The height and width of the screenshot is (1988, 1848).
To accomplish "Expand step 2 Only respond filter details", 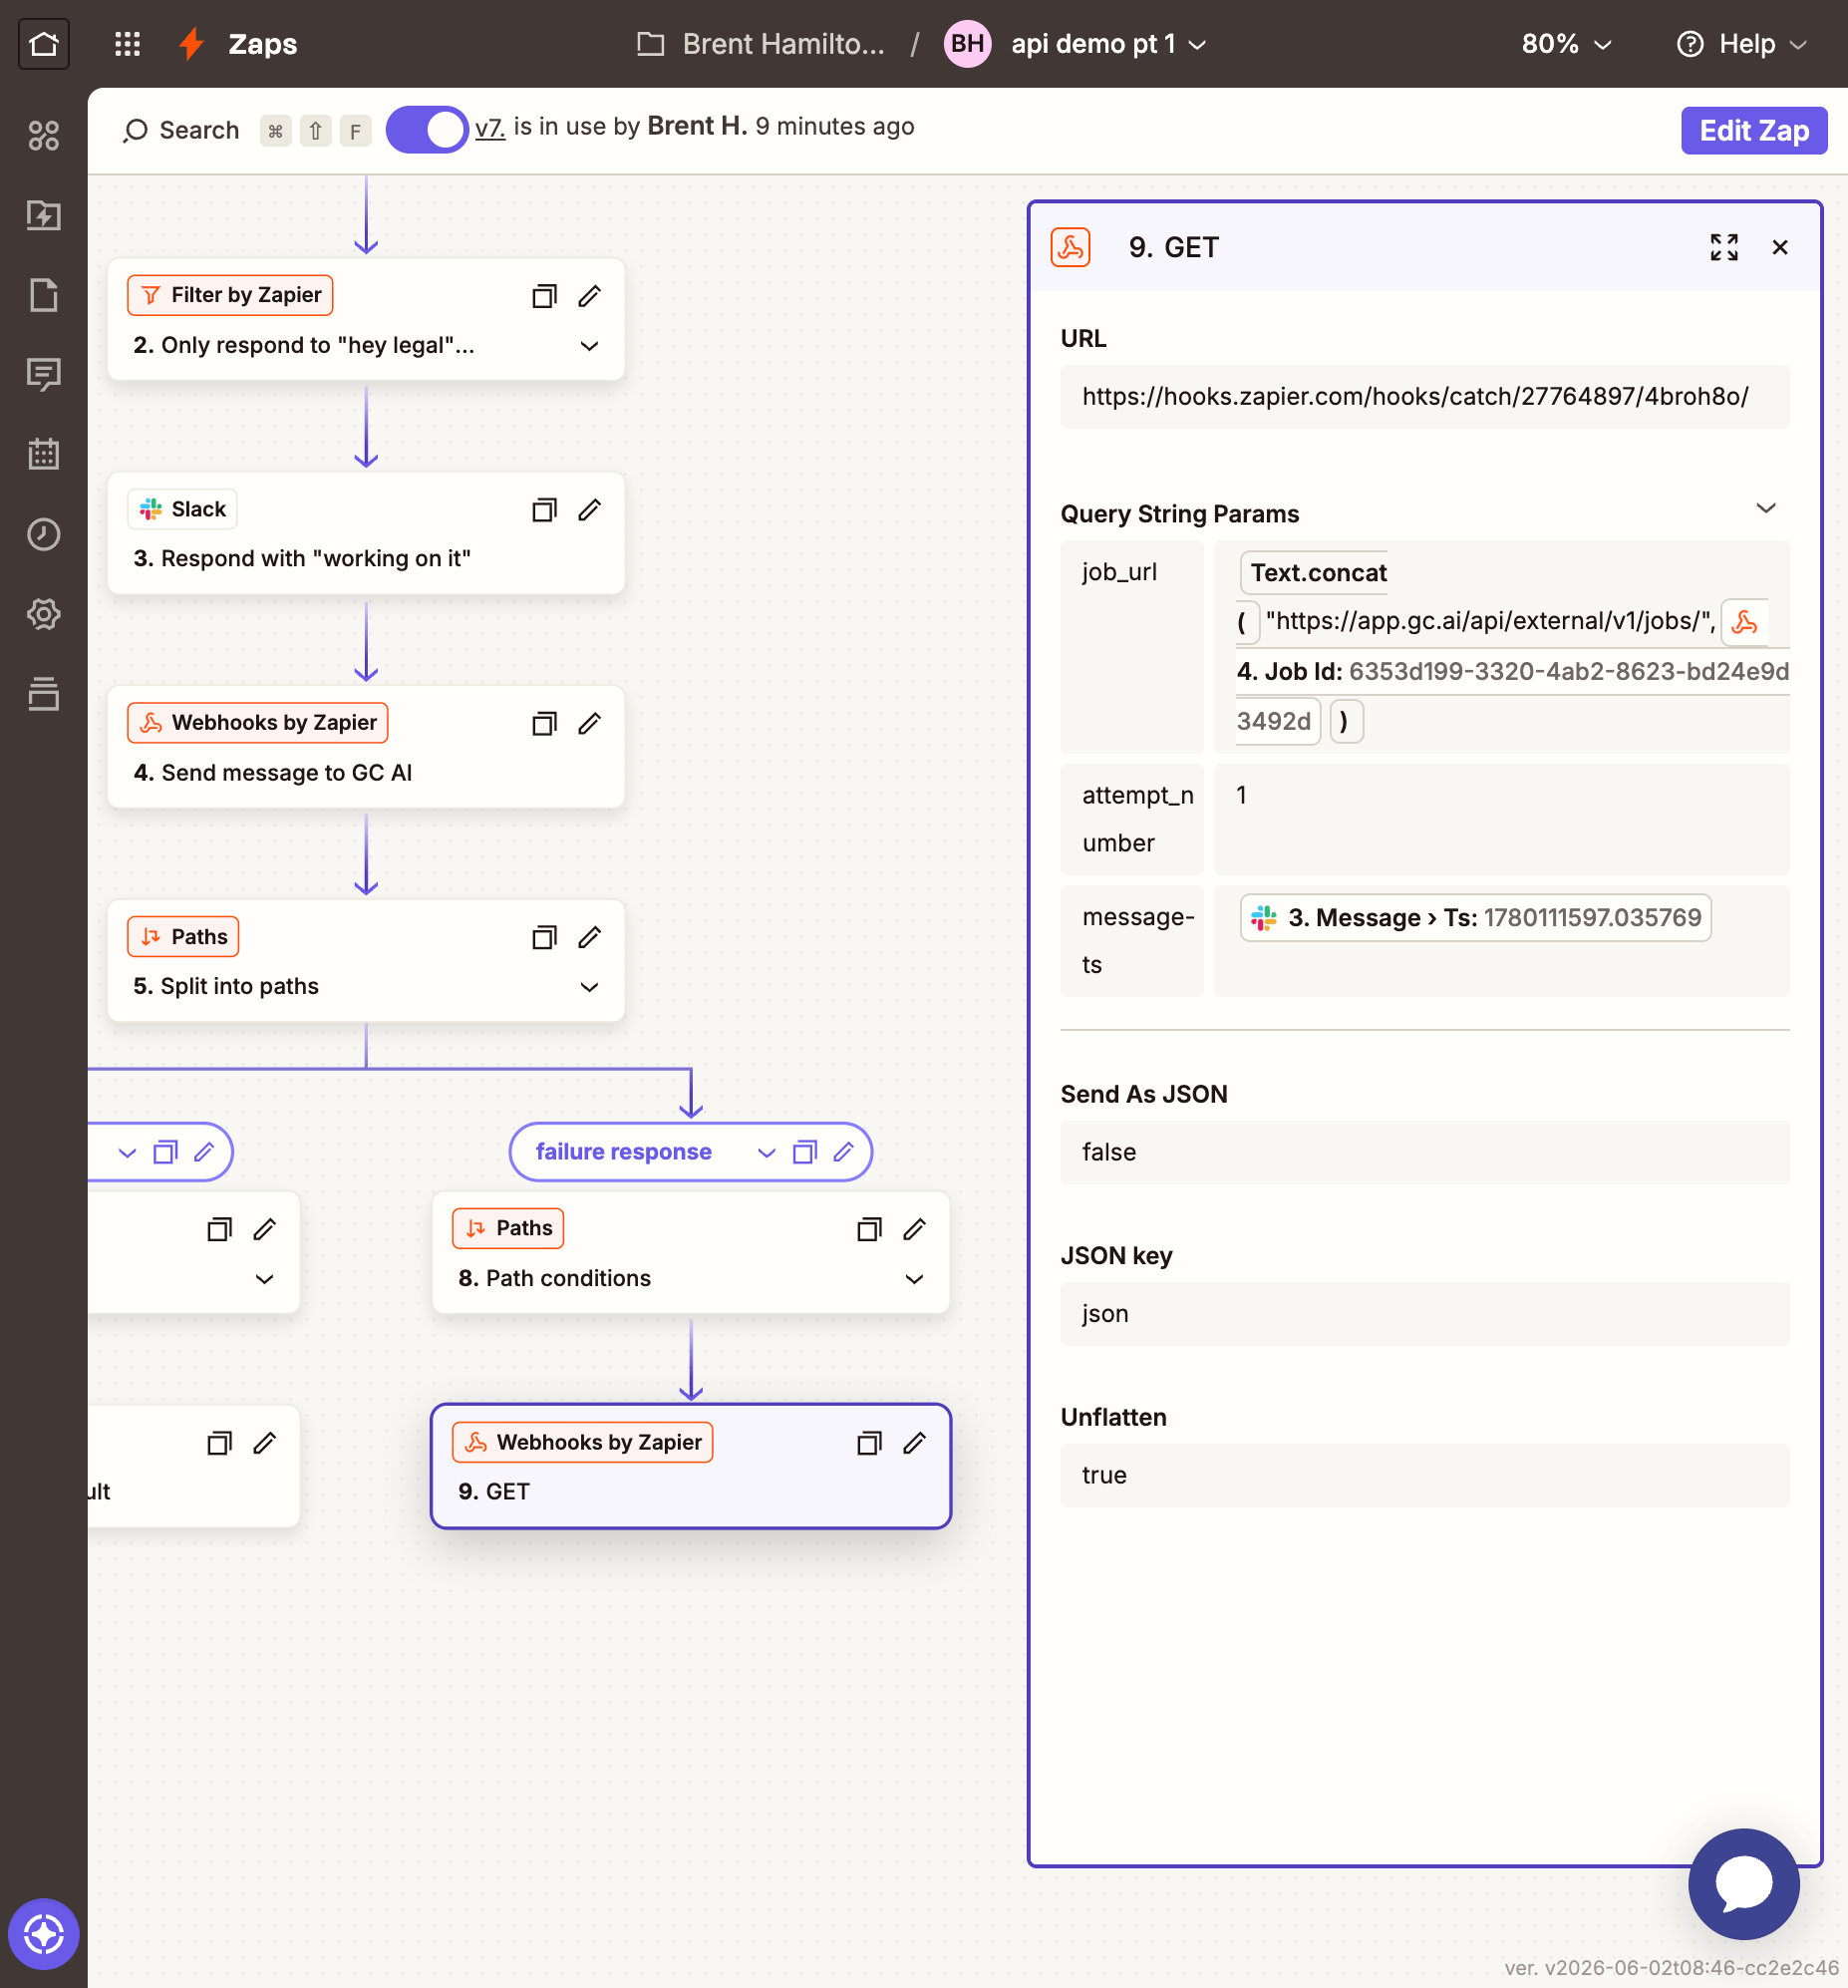I will (x=590, y=346).
